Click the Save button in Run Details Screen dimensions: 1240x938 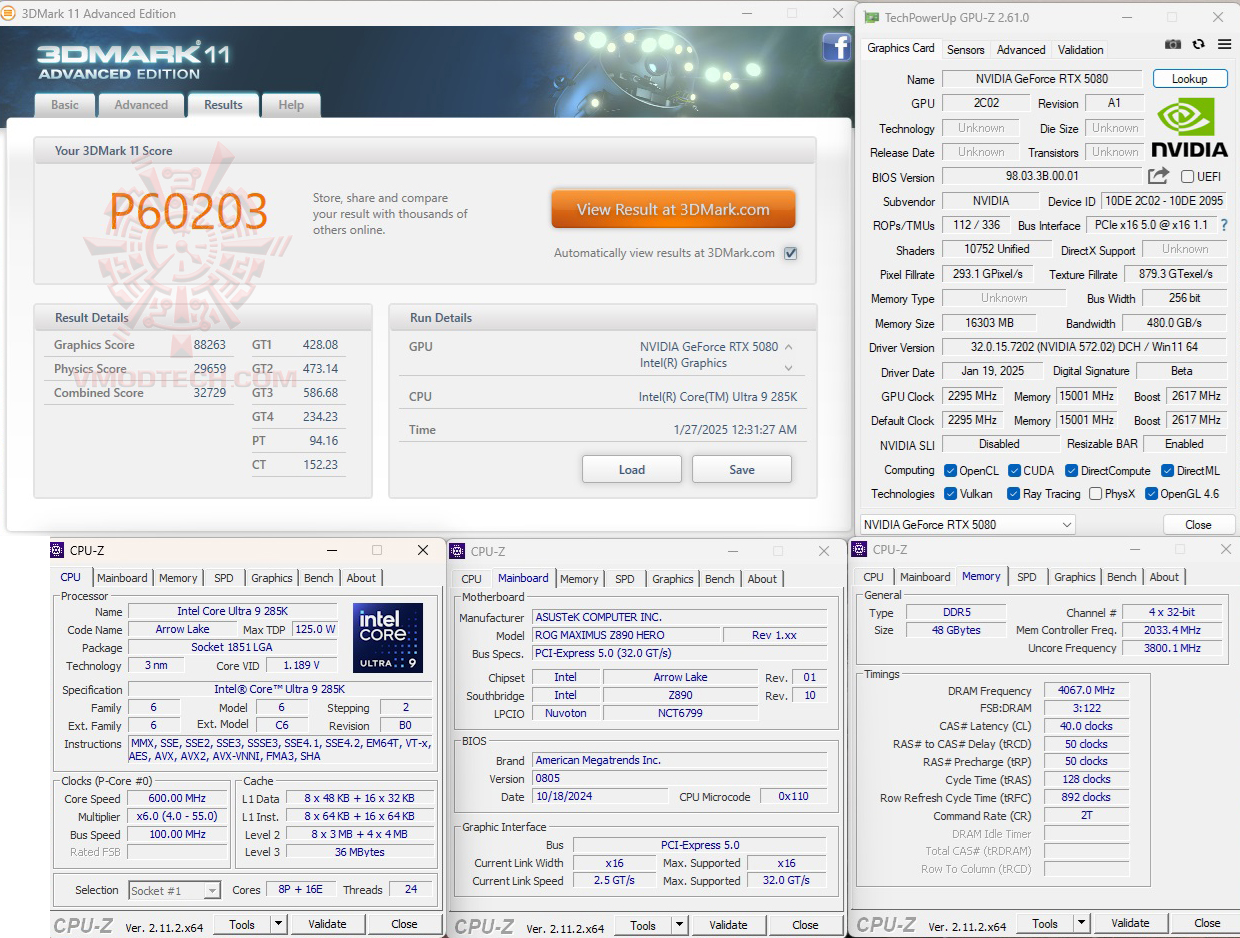tap(742, 469)
